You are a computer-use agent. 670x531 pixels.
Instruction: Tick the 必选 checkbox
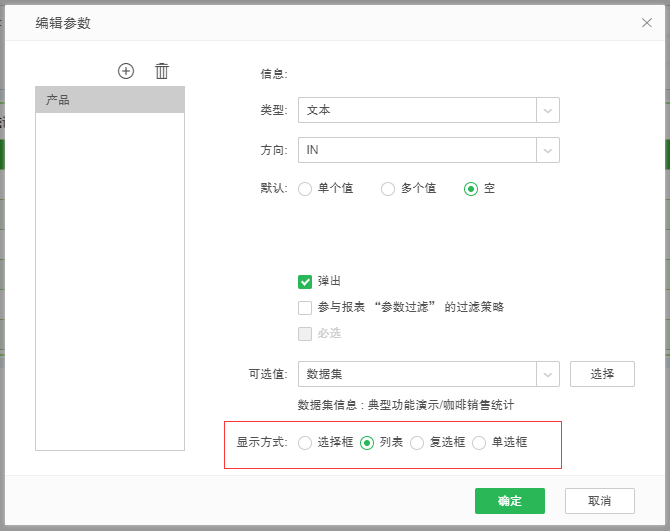pyautogui.click(x=306, y=333)
